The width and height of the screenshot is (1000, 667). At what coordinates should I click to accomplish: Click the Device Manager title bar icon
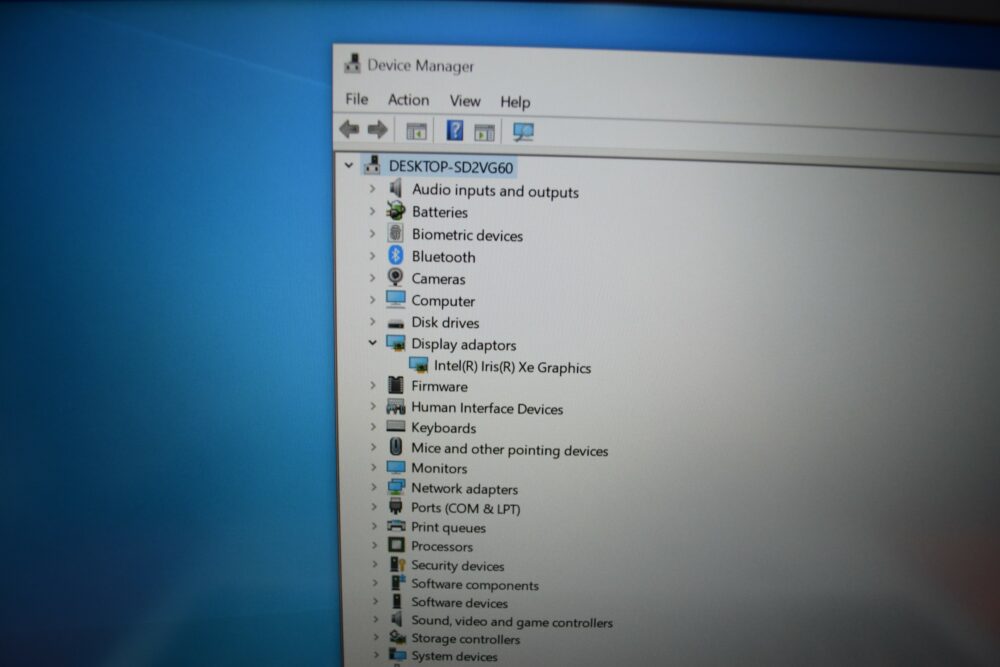tap(352, 63)
